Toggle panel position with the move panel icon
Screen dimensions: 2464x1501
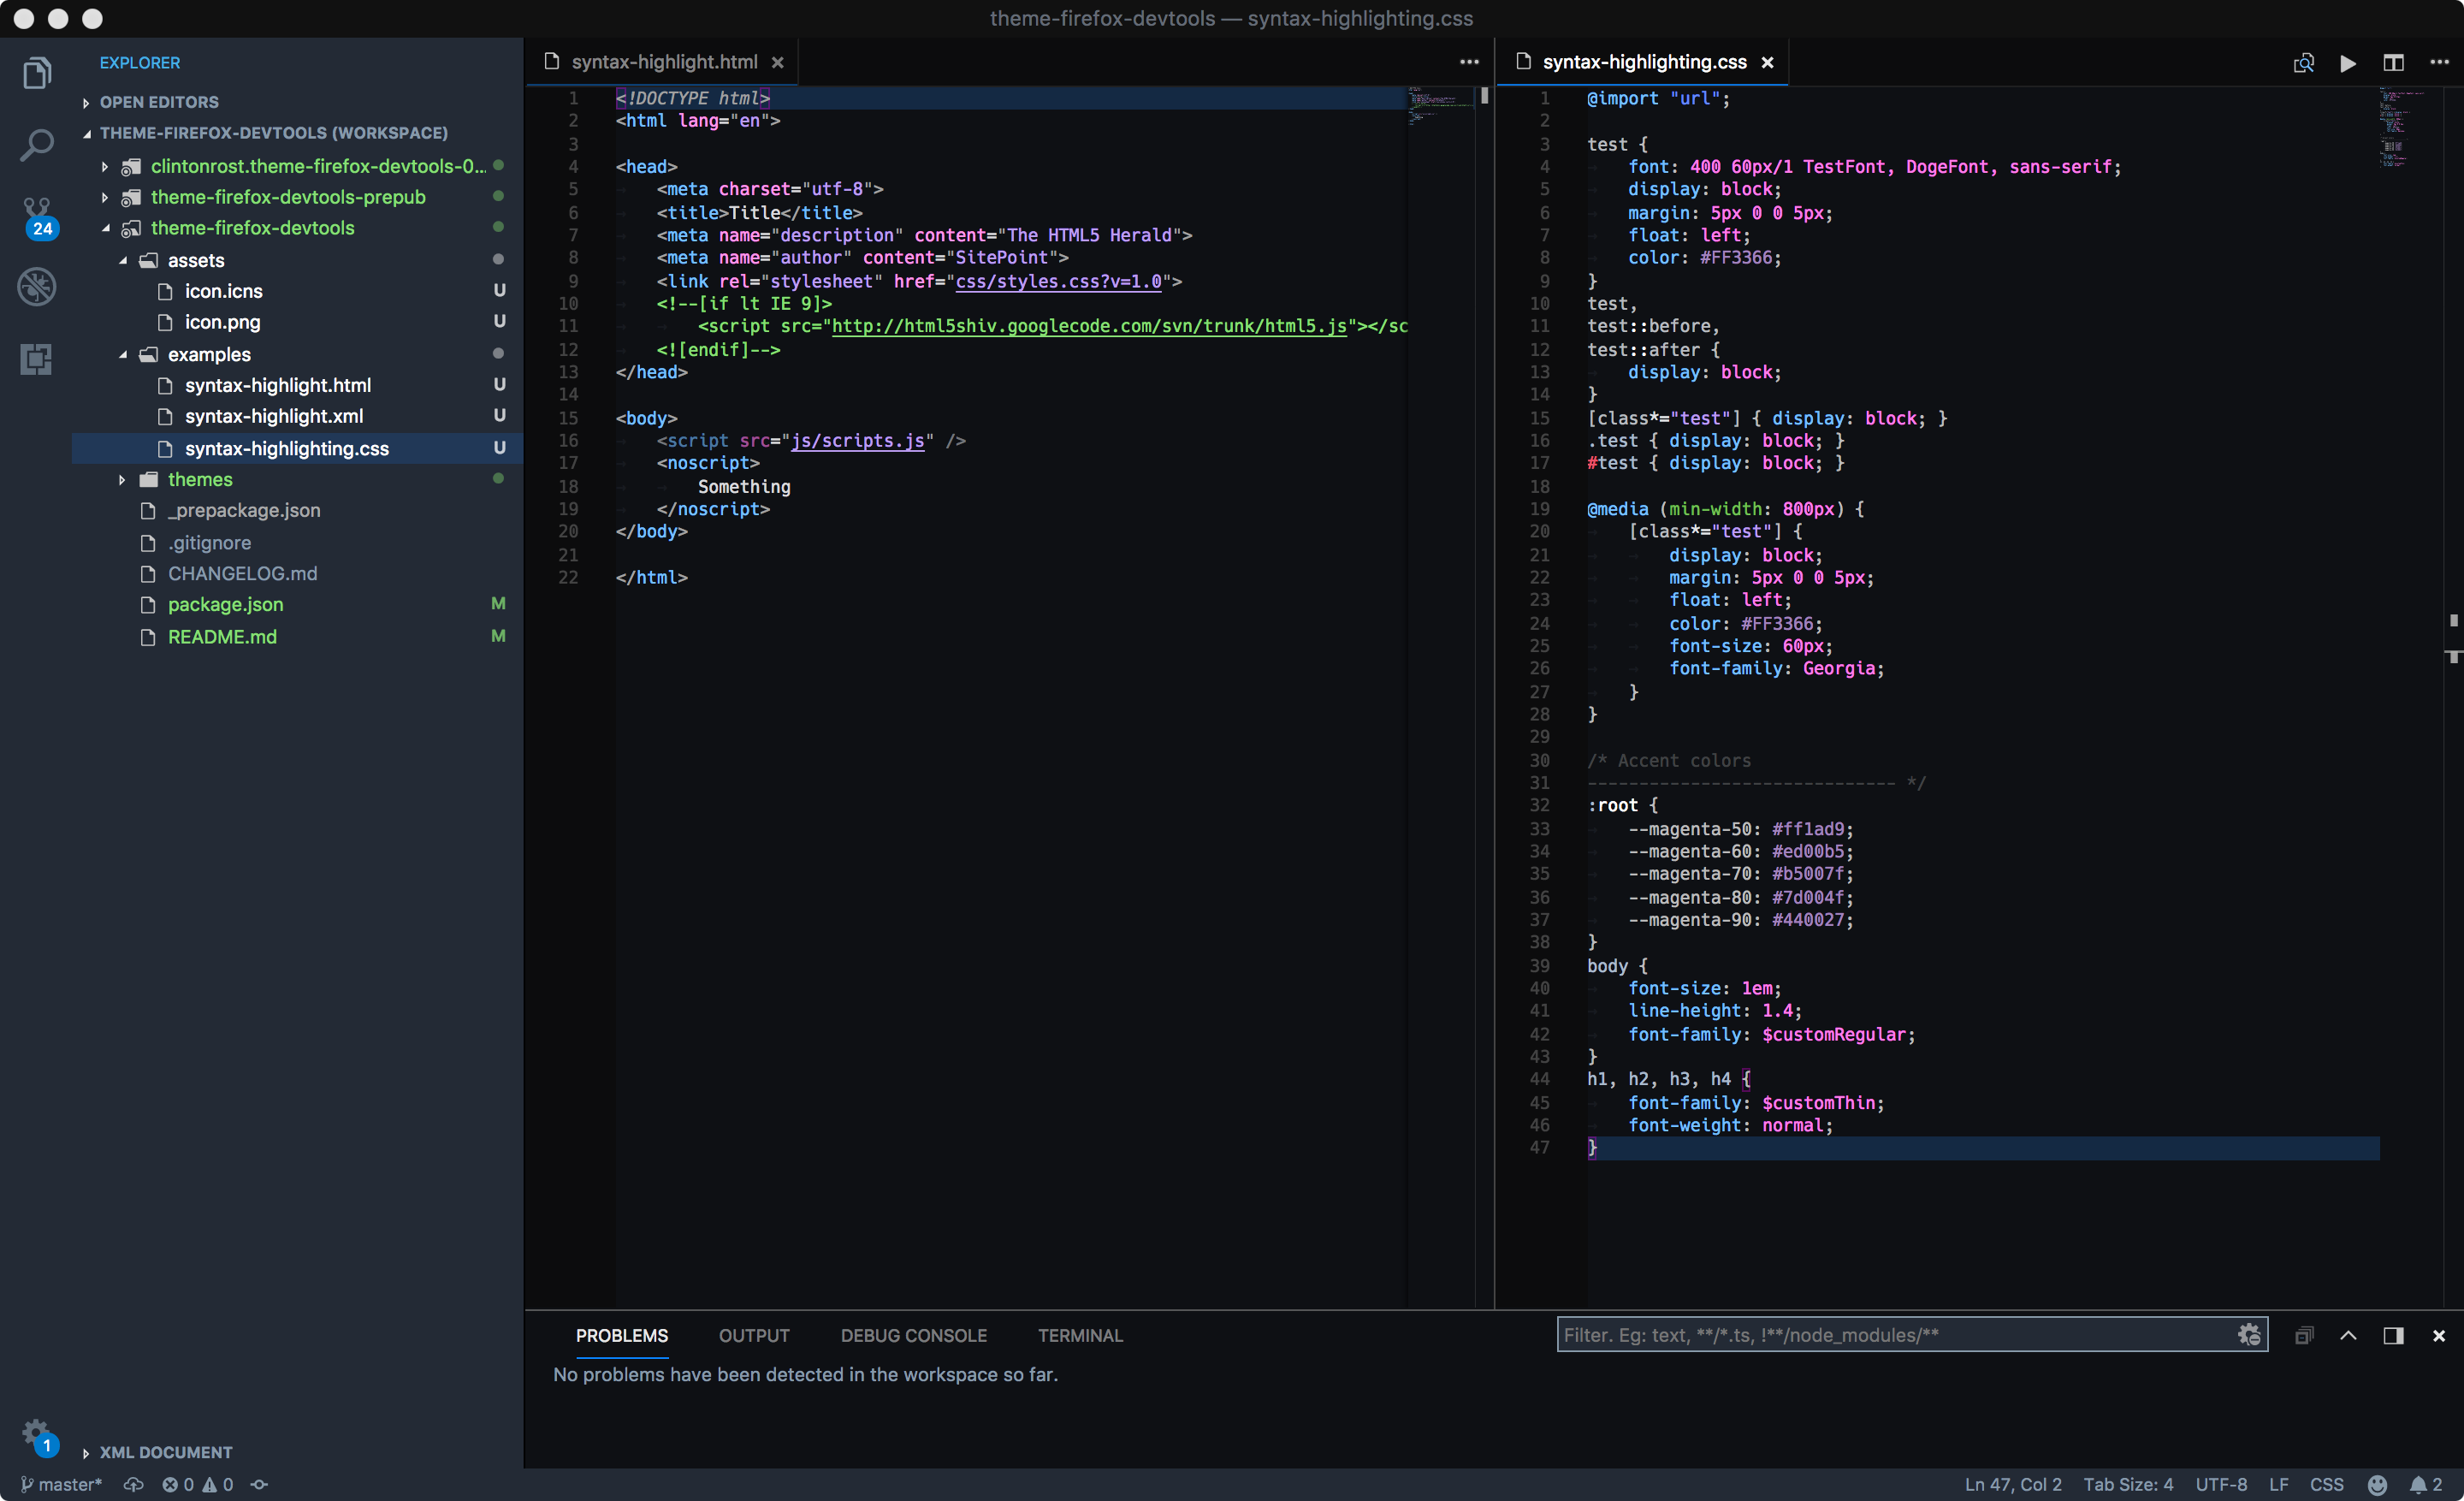click(2393, 1335)
